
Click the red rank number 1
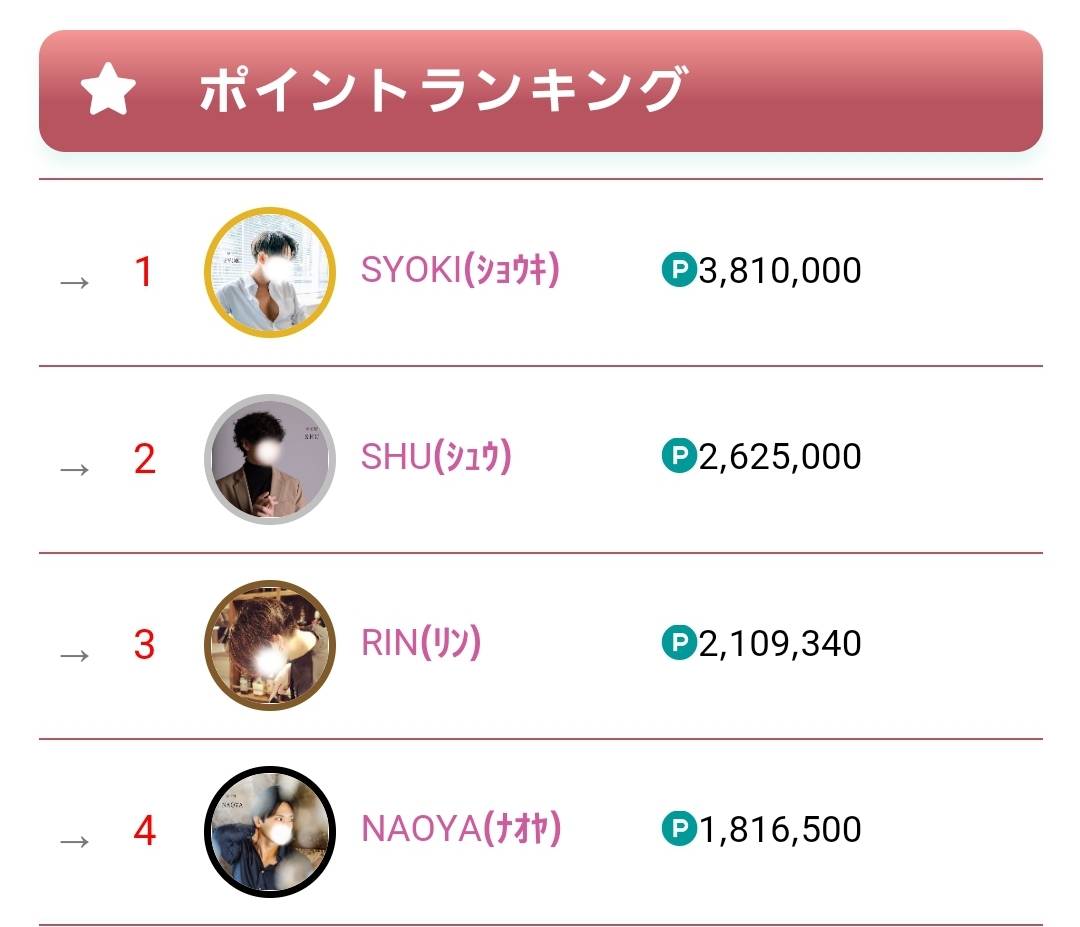pos(144,272)
